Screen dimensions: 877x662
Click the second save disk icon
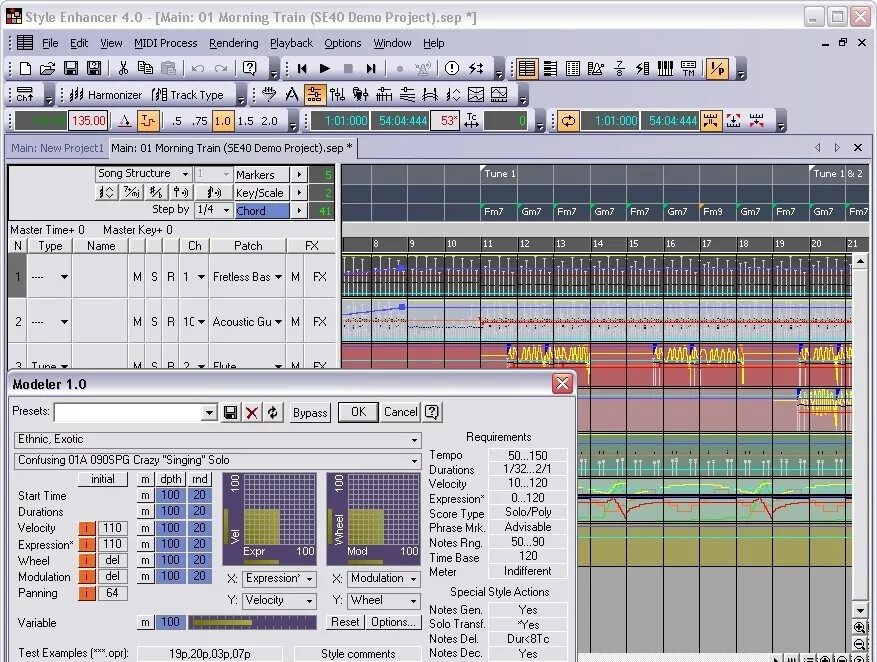(94, 69)
